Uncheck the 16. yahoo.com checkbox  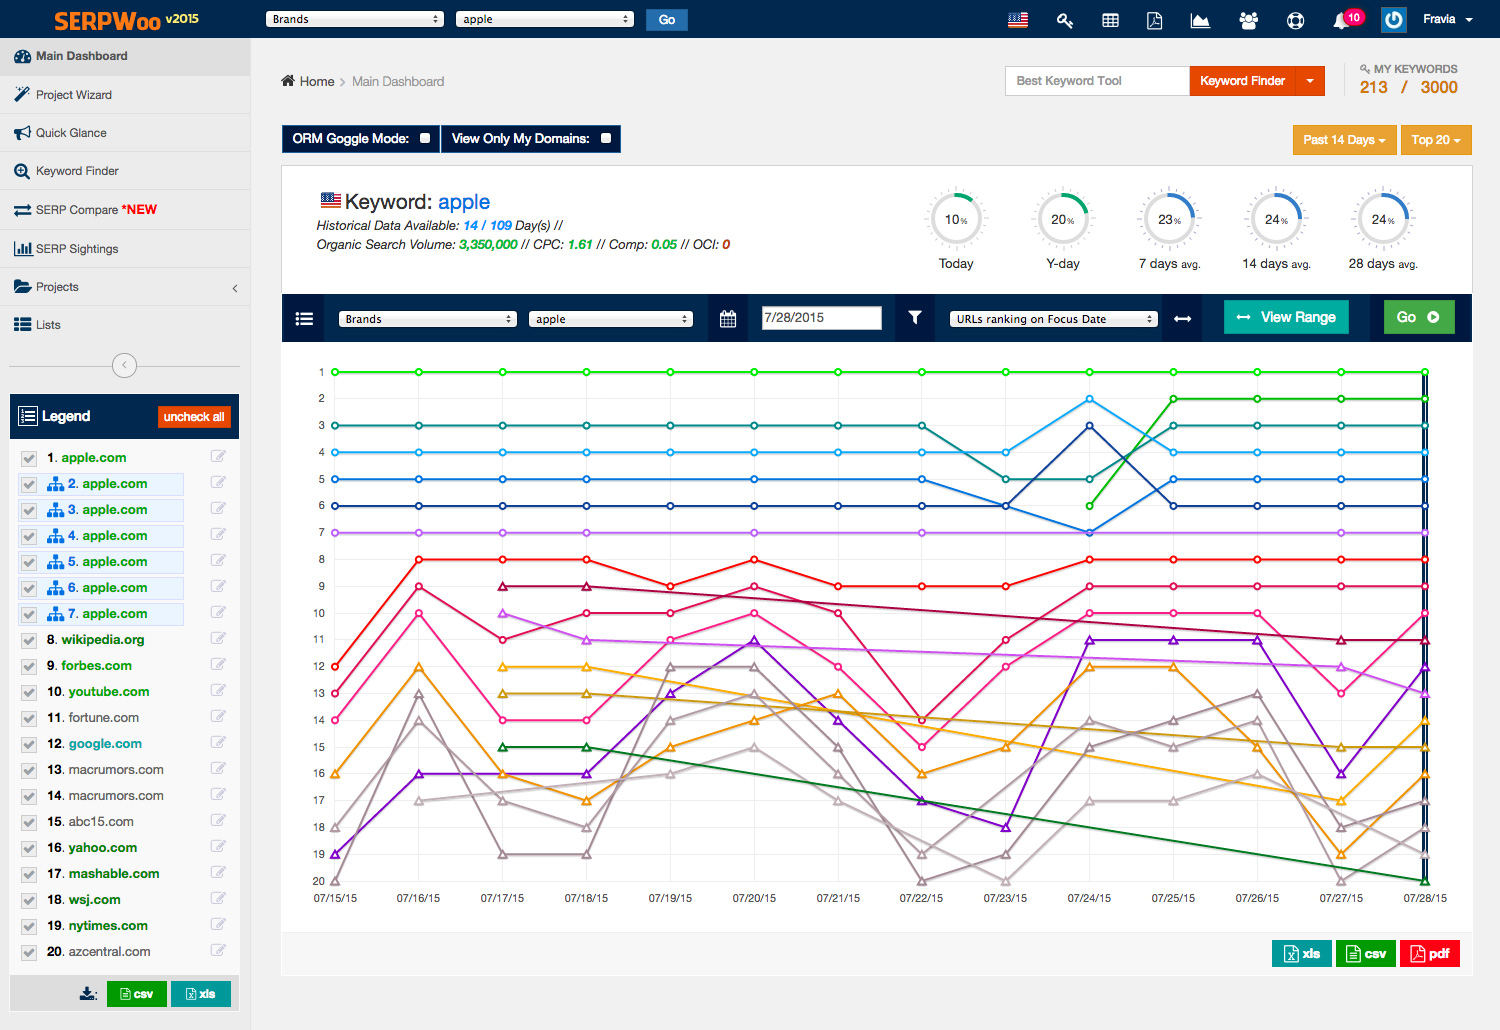(29, 848)
